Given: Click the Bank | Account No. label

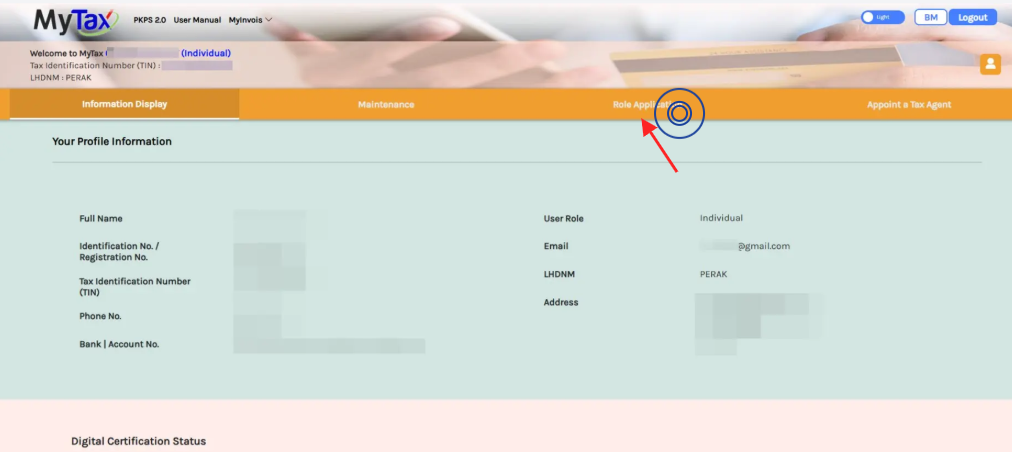Looking at the screenshot, I should (x=119, y=344).
